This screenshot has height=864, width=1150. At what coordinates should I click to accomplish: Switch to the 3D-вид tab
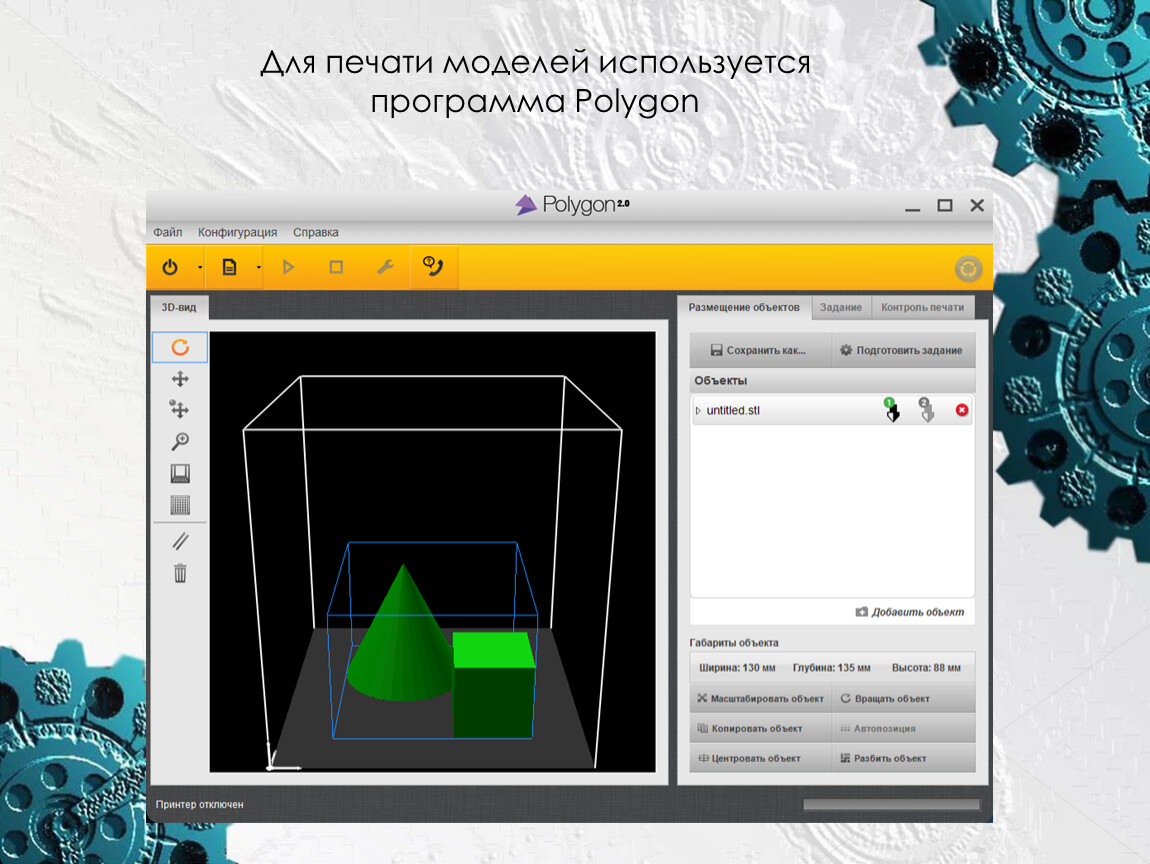179,307
